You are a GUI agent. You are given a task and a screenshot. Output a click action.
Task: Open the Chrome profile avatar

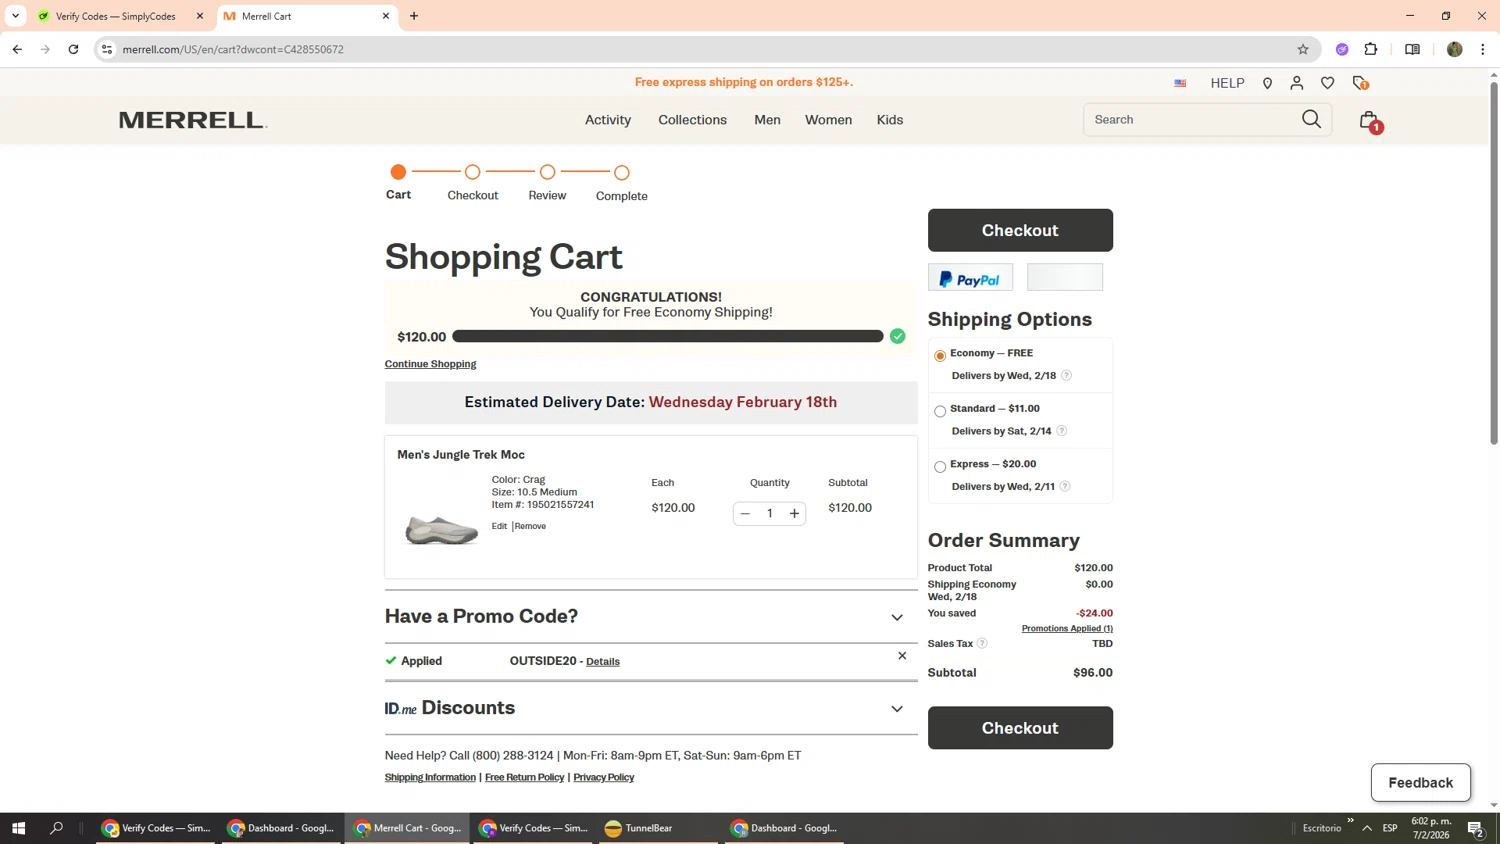point(1454,49)
